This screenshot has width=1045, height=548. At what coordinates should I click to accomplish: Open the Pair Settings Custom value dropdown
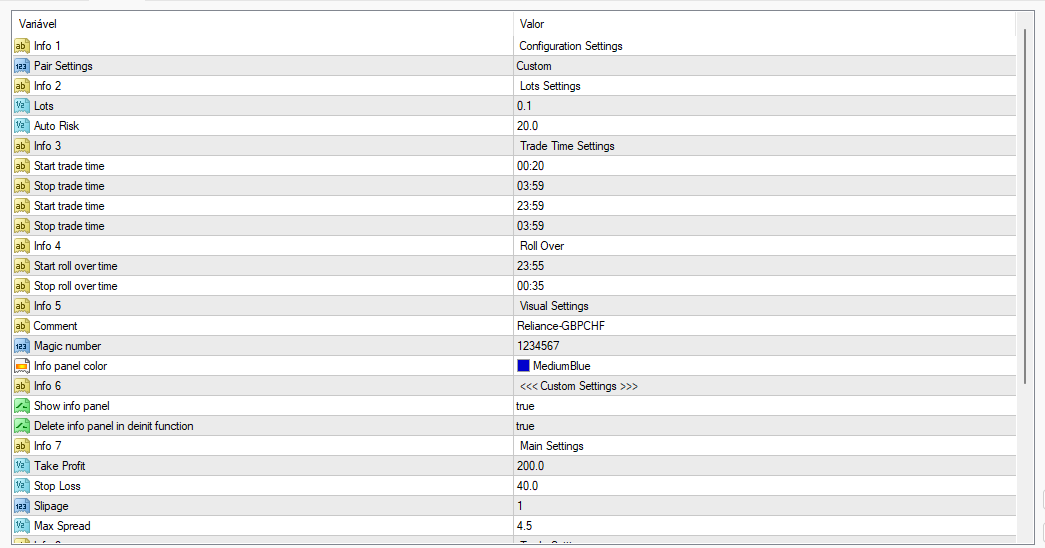(x=760, y=66)
